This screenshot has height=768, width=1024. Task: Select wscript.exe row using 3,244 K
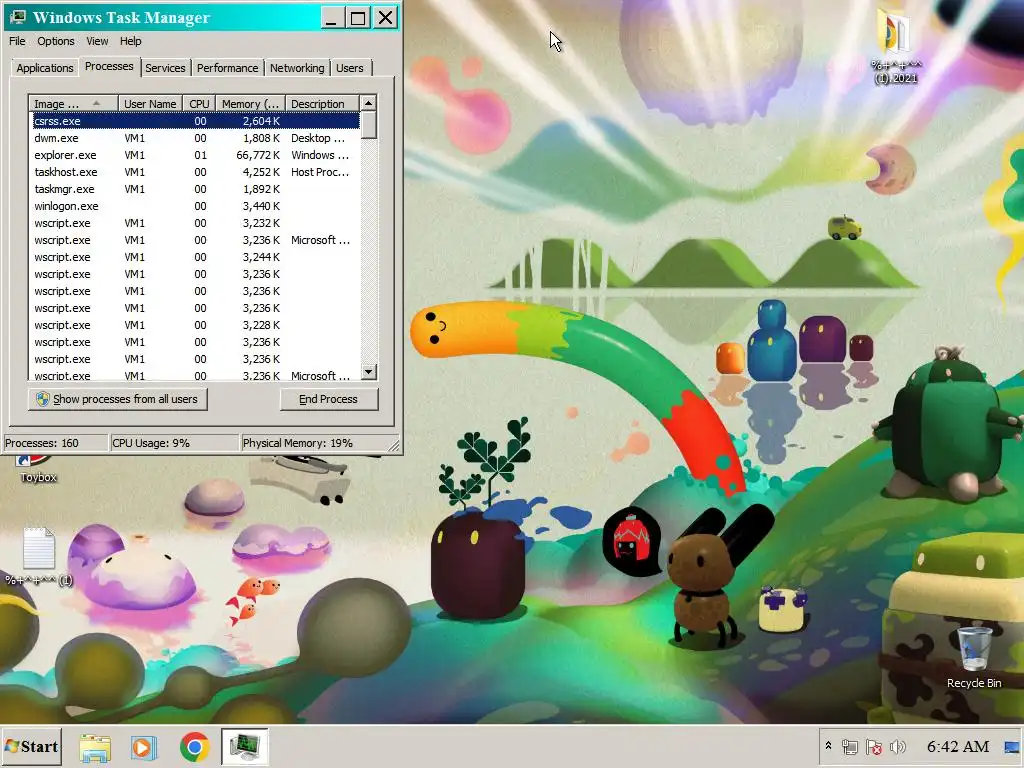point(195,257)
